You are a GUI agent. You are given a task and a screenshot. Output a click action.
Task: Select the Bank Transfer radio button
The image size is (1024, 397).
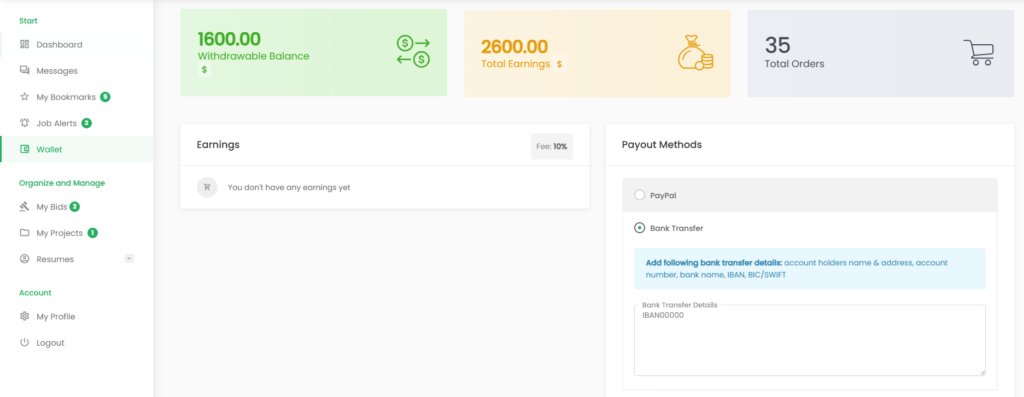(x=639, y=228)
